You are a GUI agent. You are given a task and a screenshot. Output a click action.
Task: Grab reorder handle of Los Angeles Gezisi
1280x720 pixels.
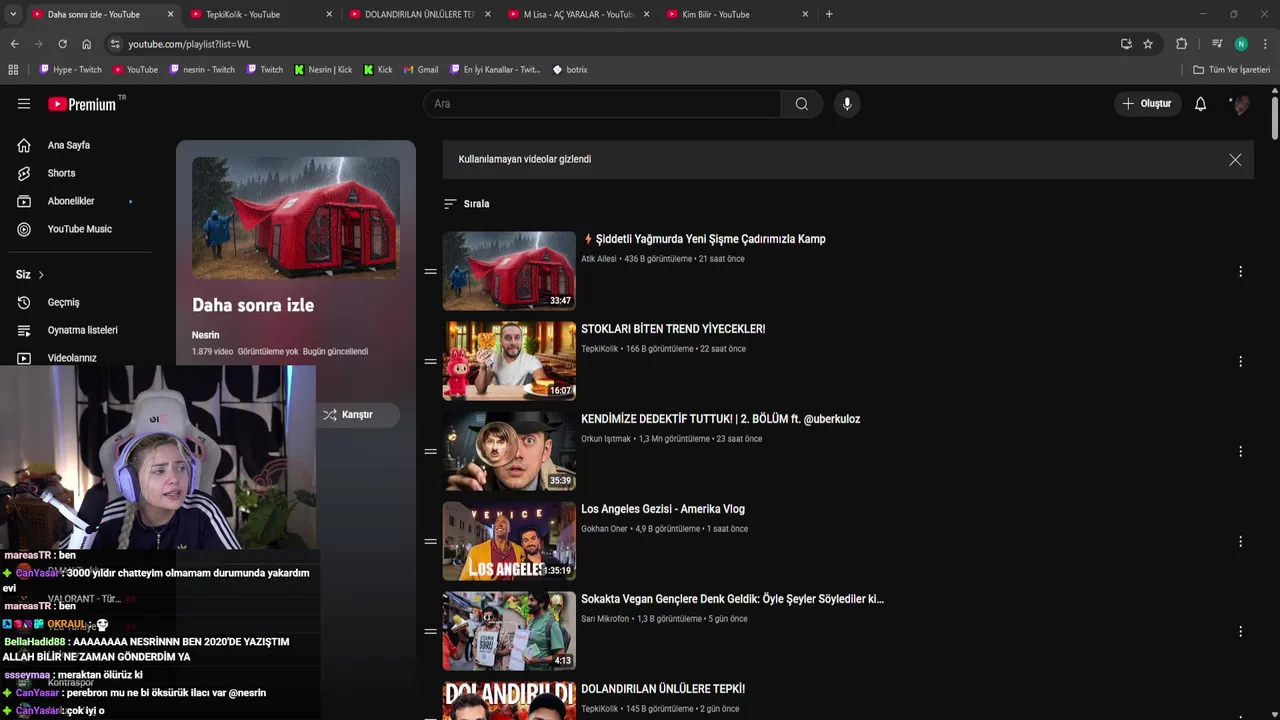pos(431,541)
